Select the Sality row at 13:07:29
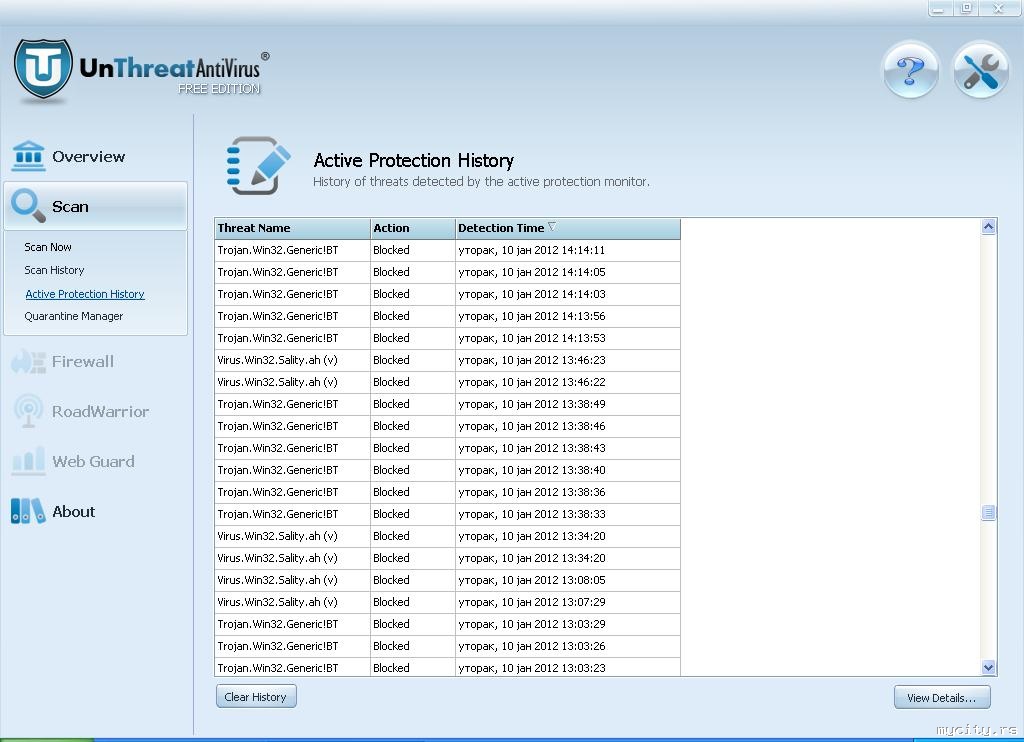 pos(447,602)
